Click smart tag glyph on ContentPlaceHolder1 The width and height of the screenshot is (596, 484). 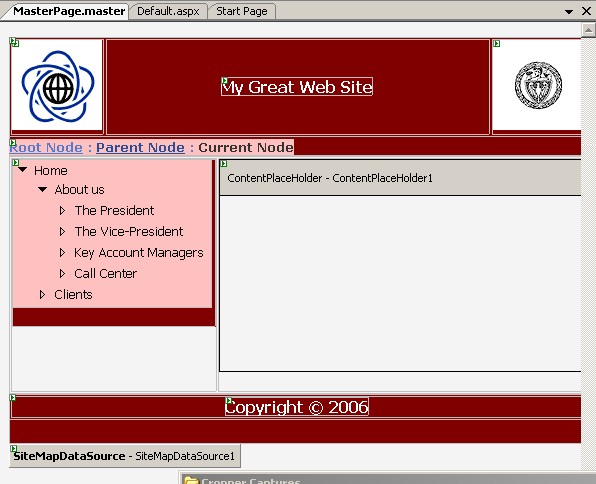click(x=224, y=163)
